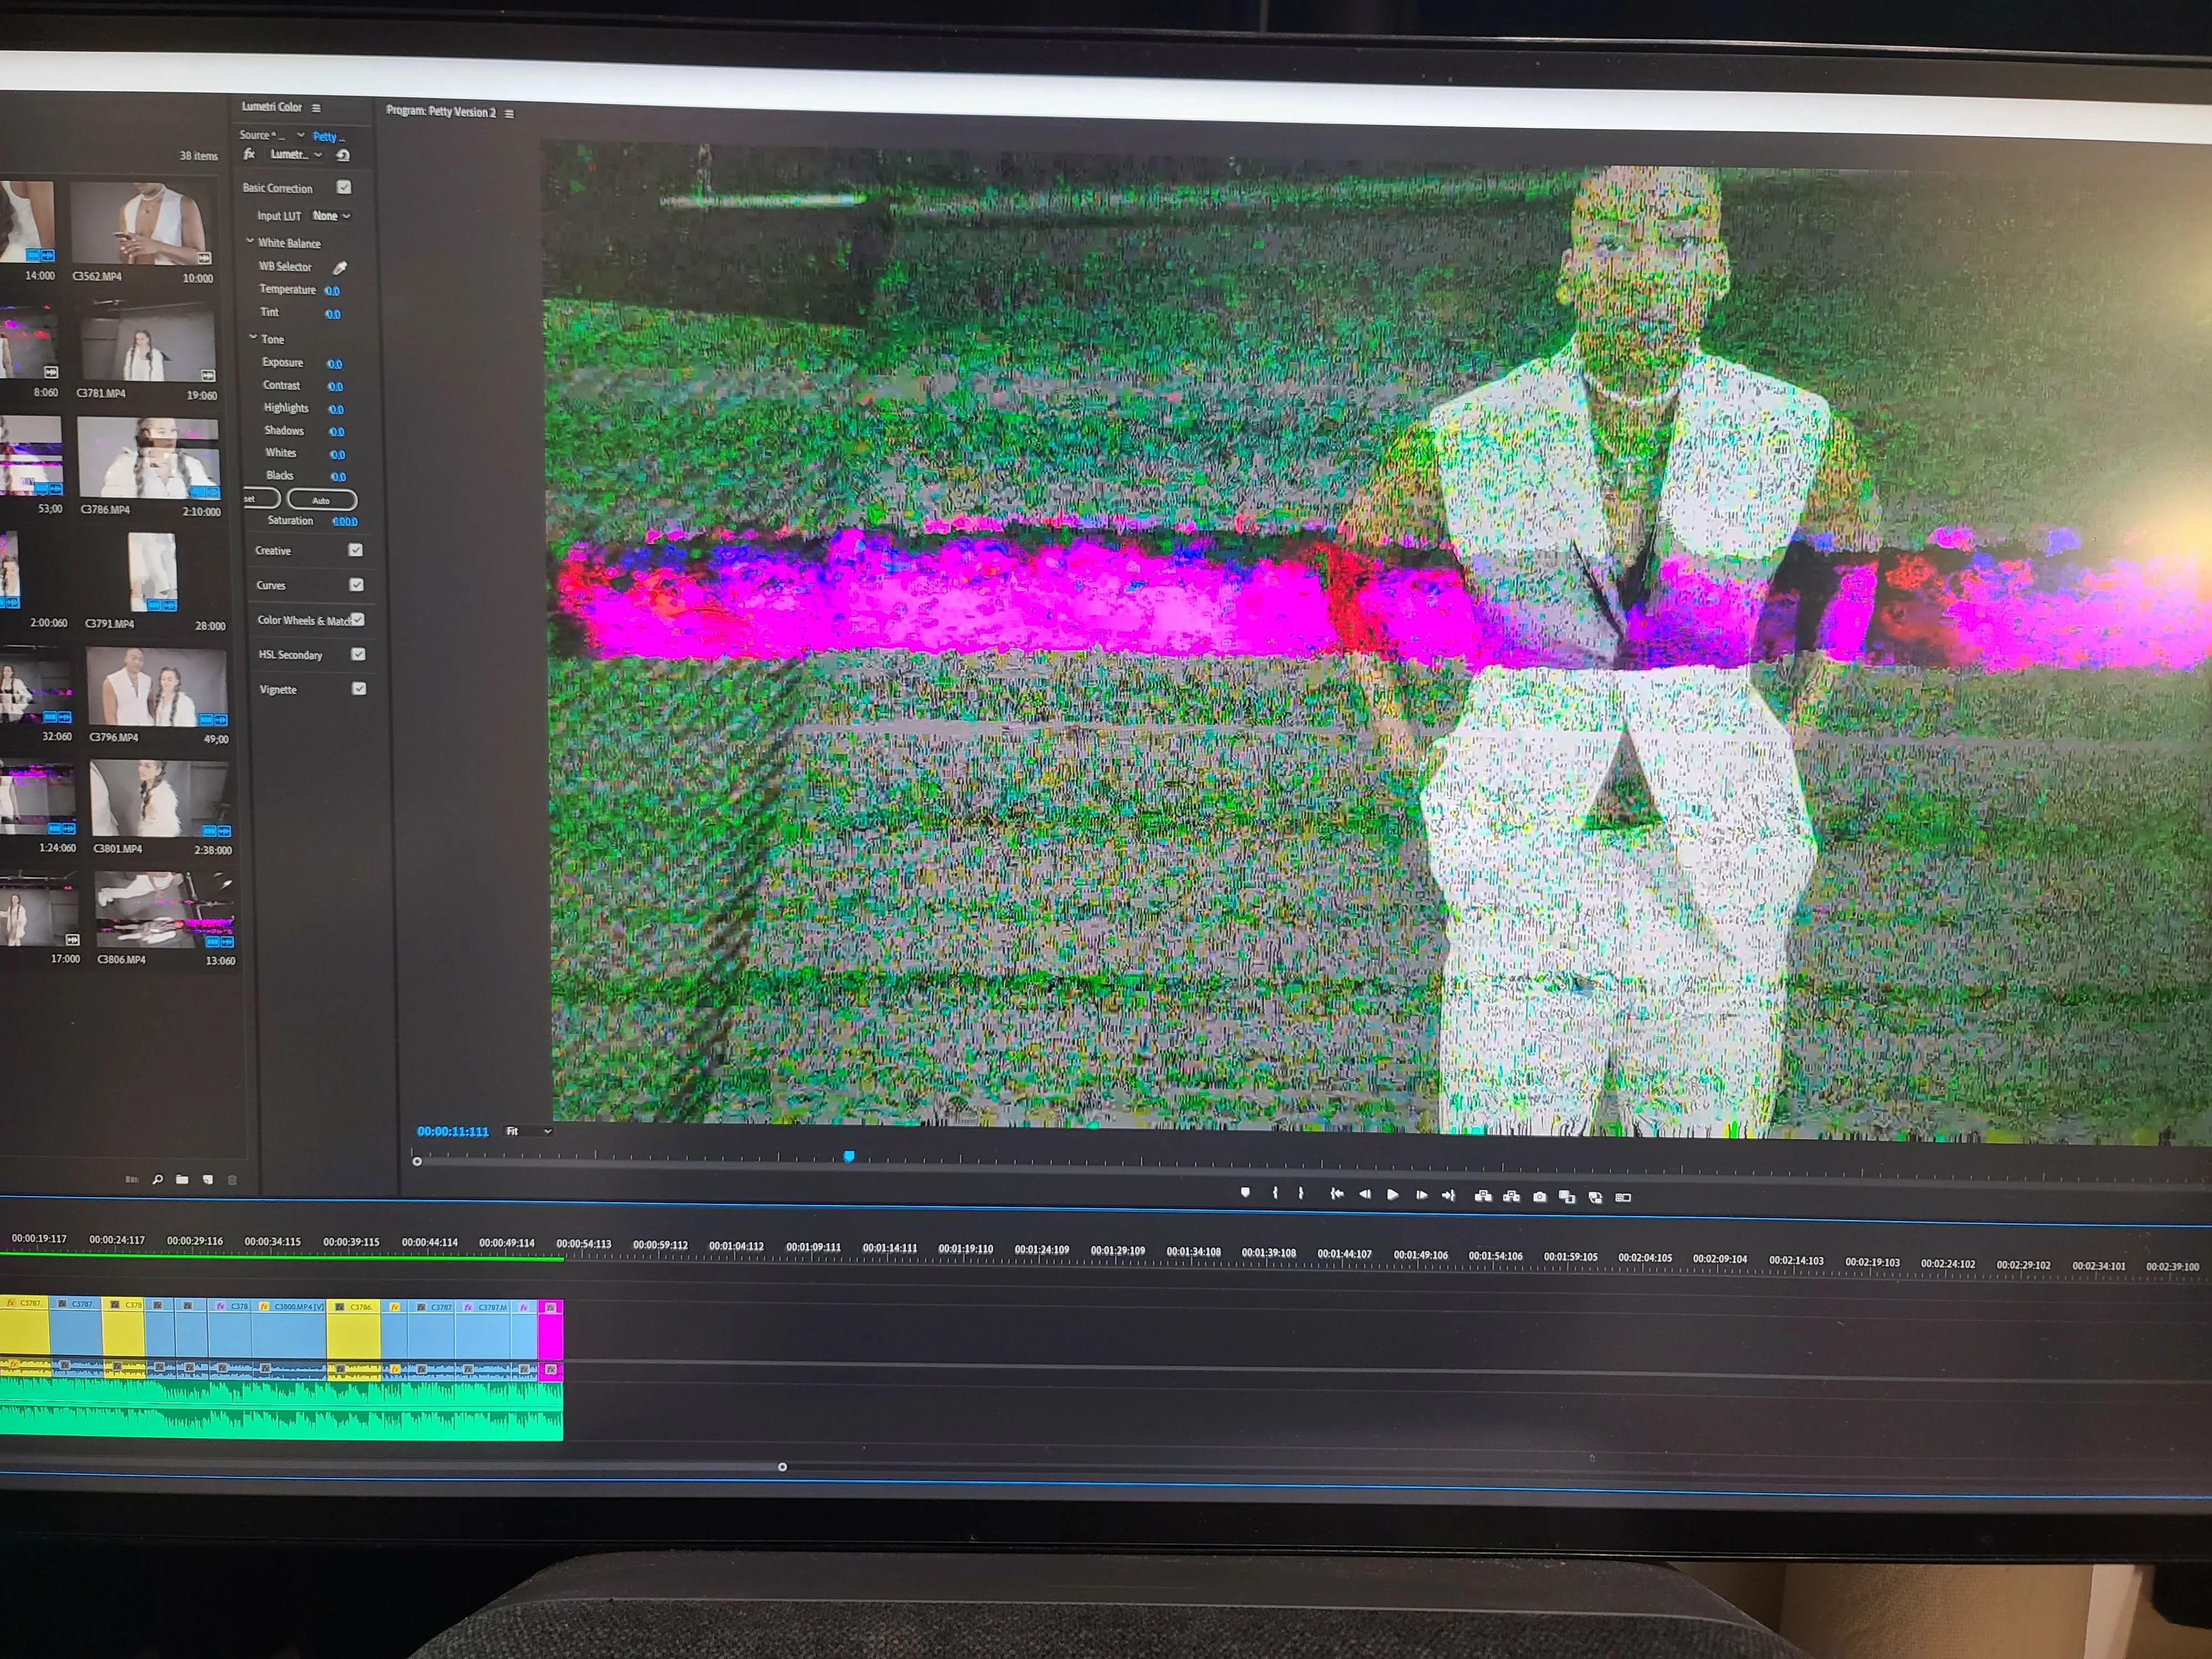Viewport: 2212px width, 1659px height.
Task: Select the C3796.MP4 clip thumbnail
Action: click(156, 686)
